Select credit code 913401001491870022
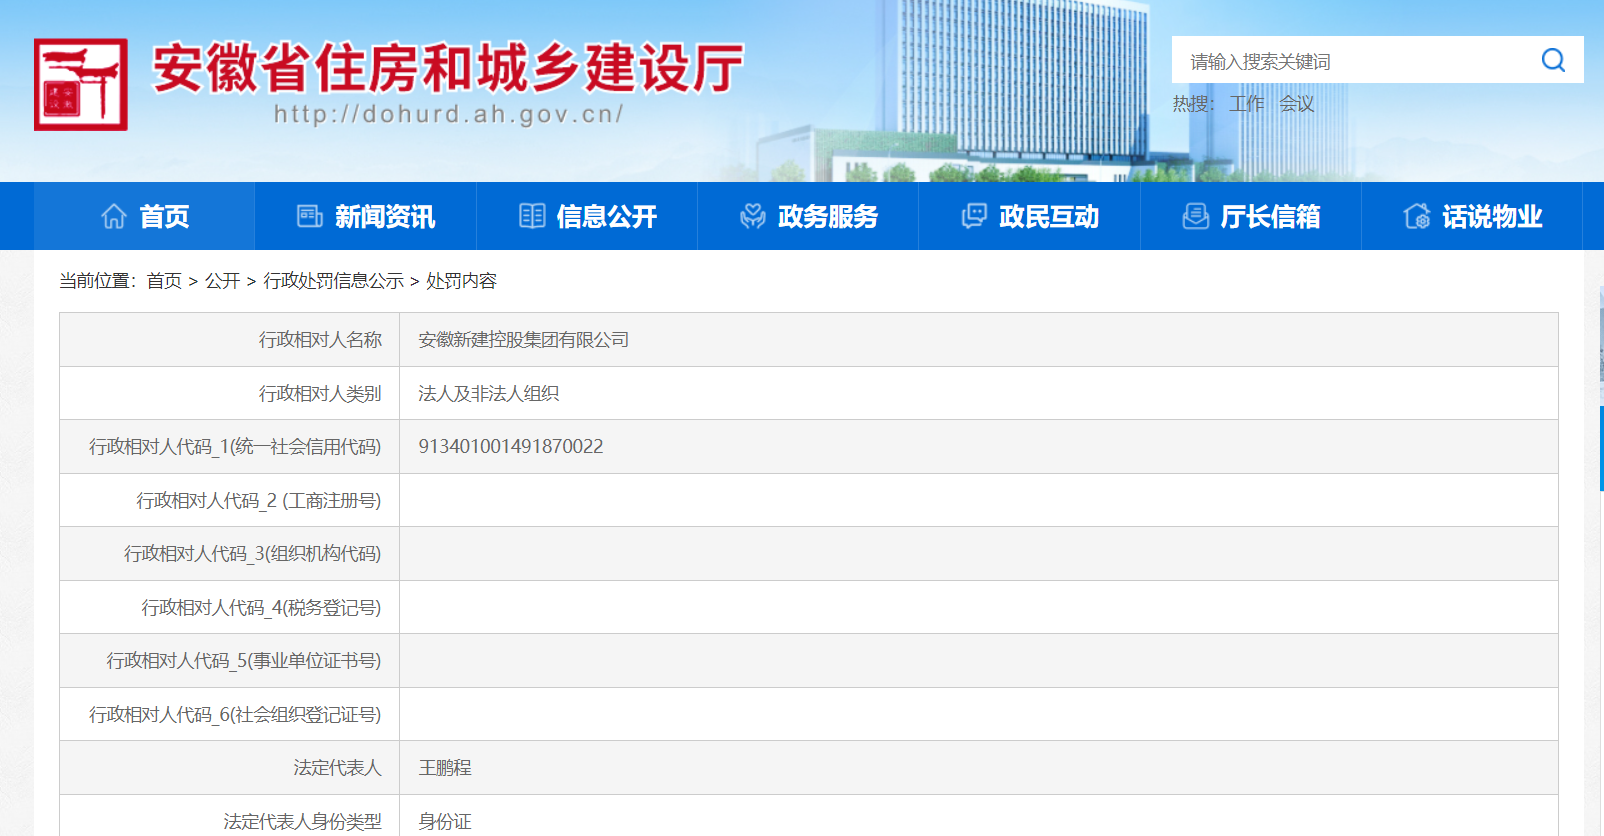 (x=511, y=447)
